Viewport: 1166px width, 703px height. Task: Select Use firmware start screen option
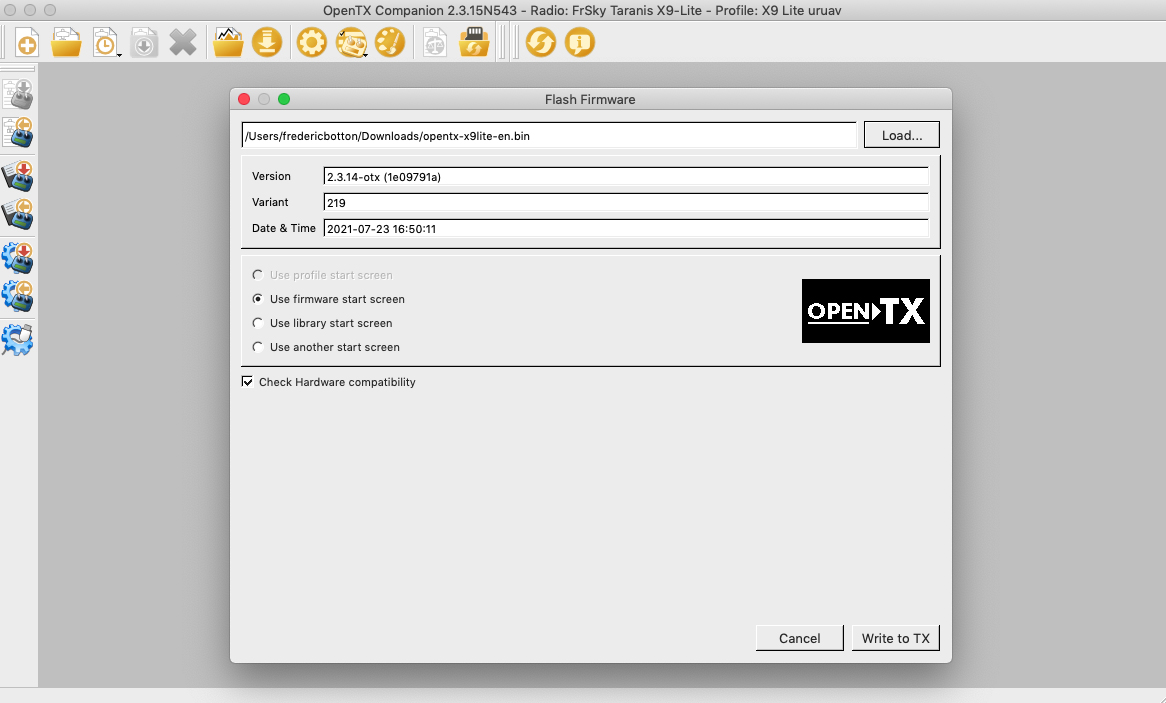pos(329,299)
